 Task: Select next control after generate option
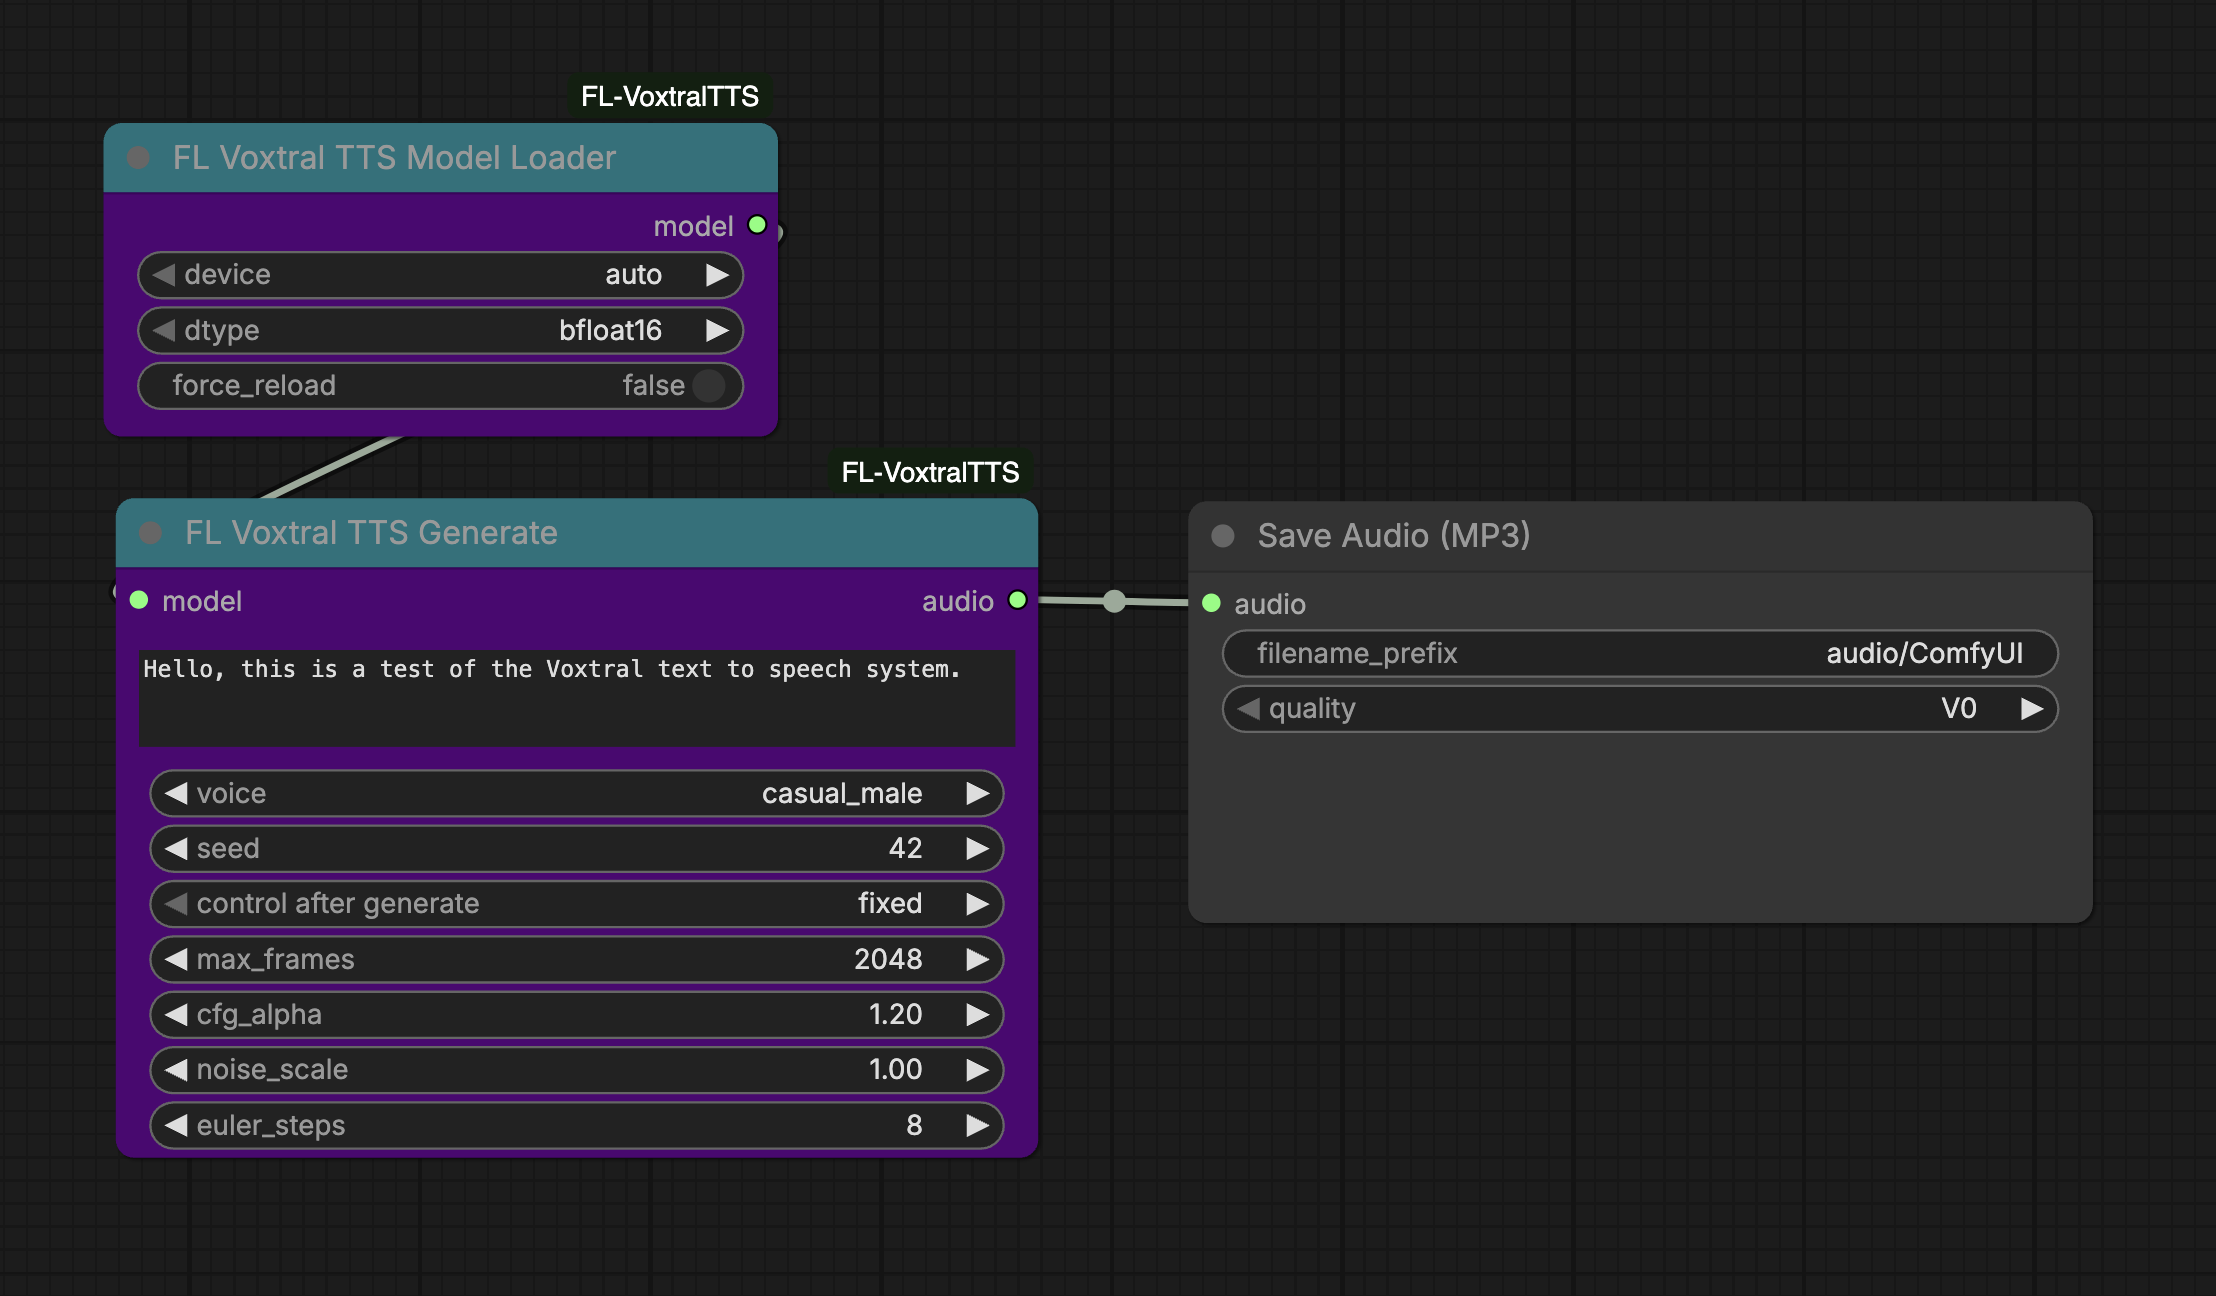click(977, 904)
